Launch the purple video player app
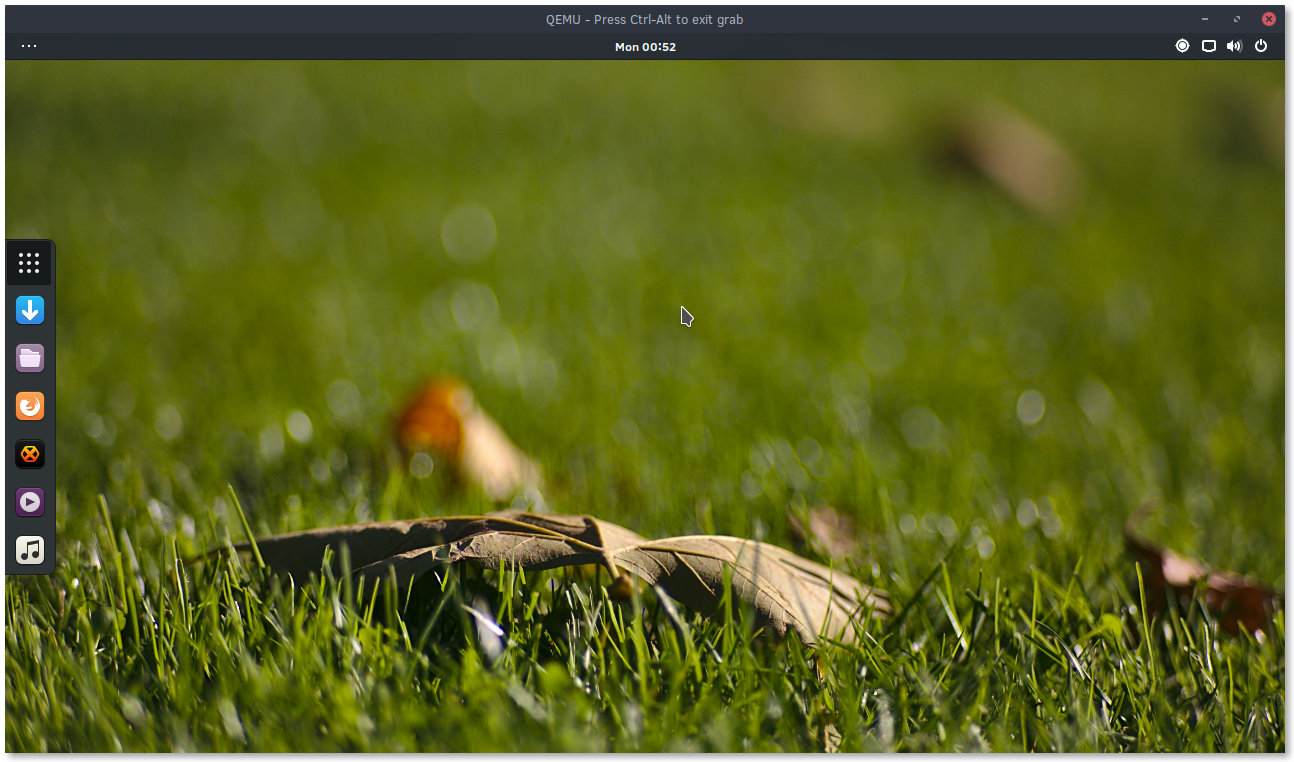Viewport: 1294px width, 762px height. [x=30, y=502]
